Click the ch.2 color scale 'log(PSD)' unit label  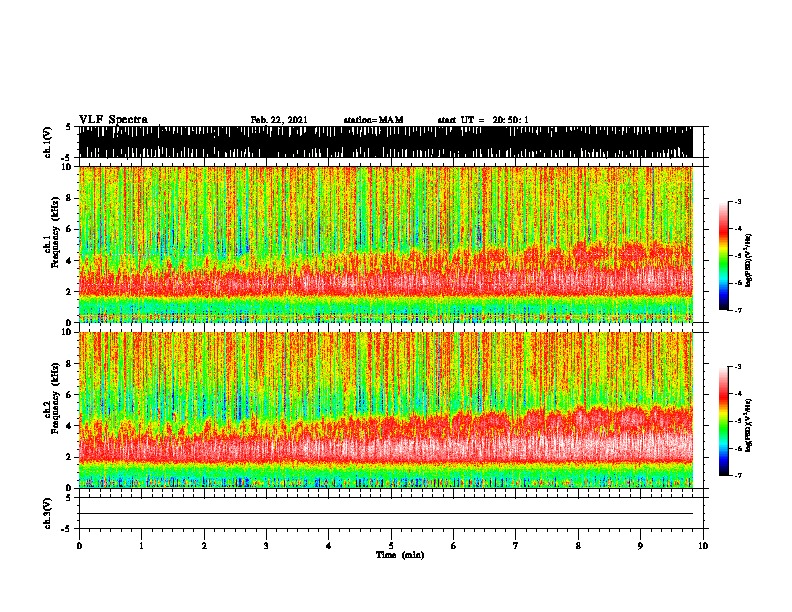pyautogui.click(x=749, y=425)
